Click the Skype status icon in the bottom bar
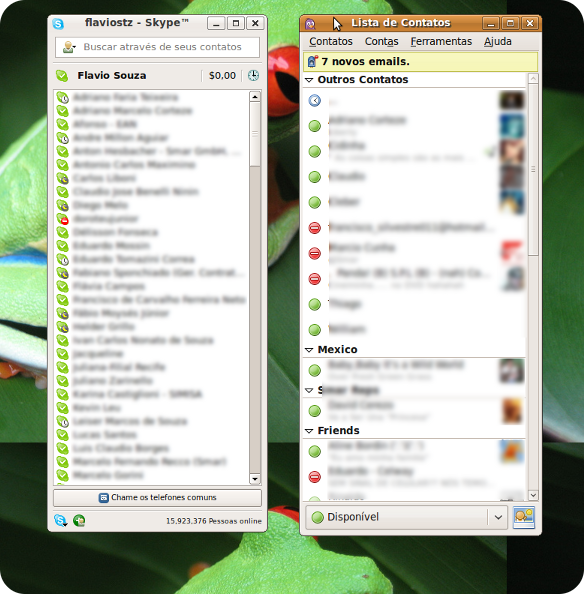The height and width of the screenshot is (594, 584). (61, 521)
